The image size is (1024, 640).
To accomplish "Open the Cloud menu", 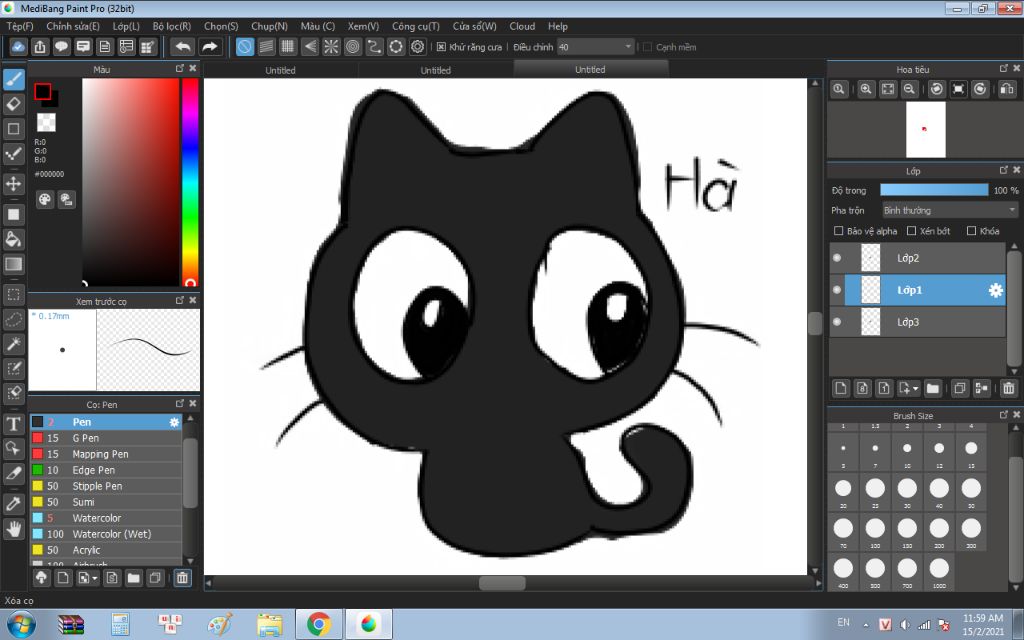I will [x=522, y=26].
